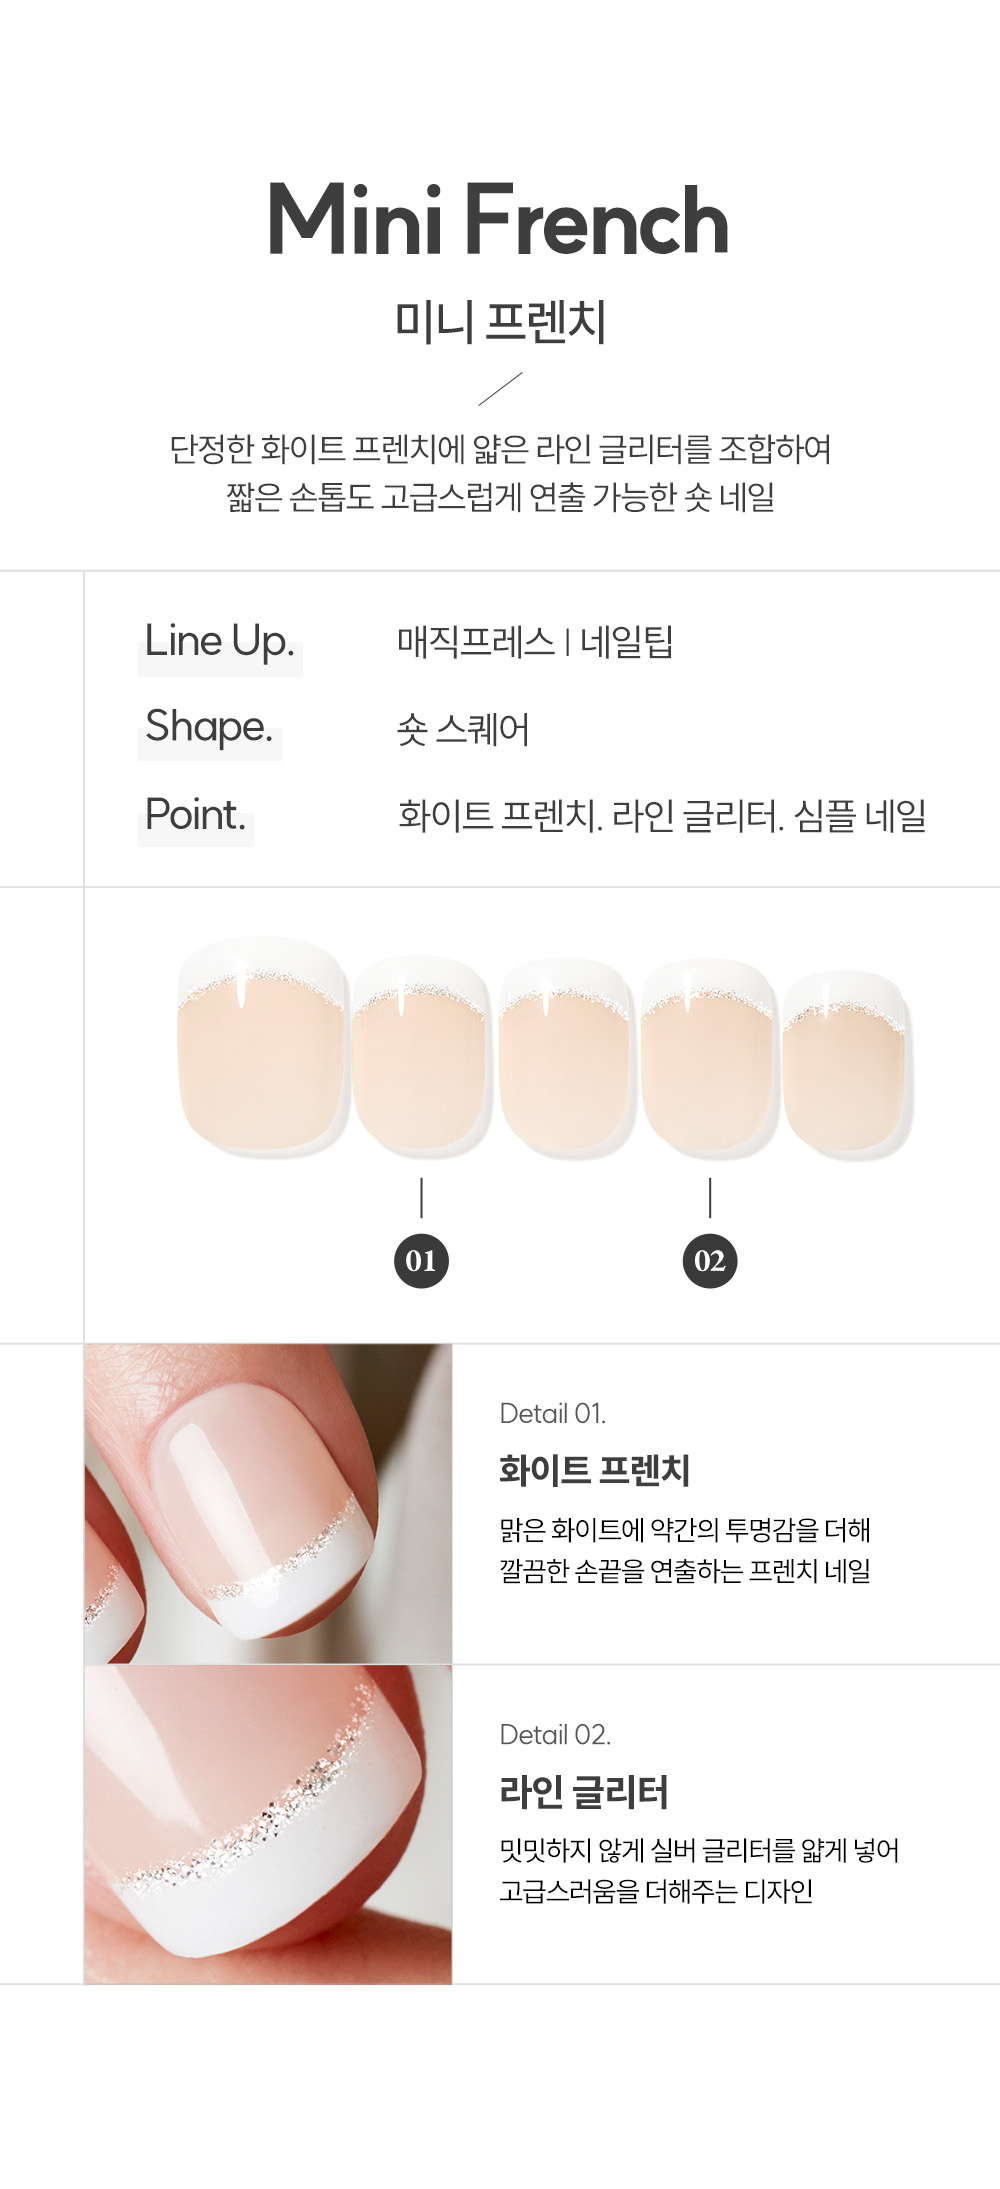Click the 02 numbered marker badge
The image size is (1000, 2189).
point(710,1261)
